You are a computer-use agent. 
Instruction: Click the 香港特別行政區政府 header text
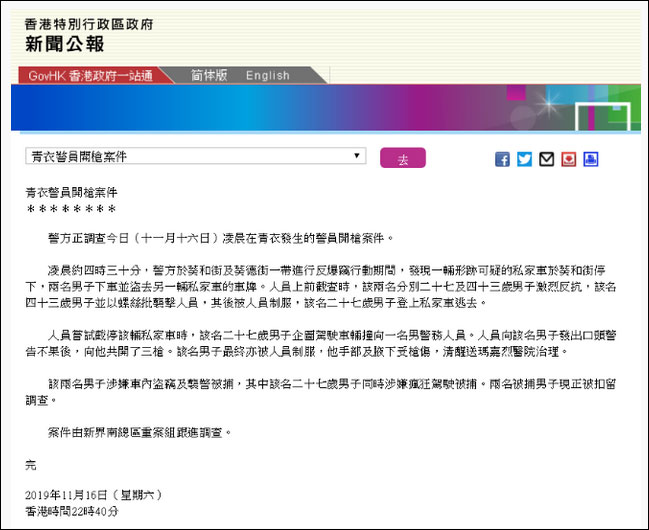[89, 24]
